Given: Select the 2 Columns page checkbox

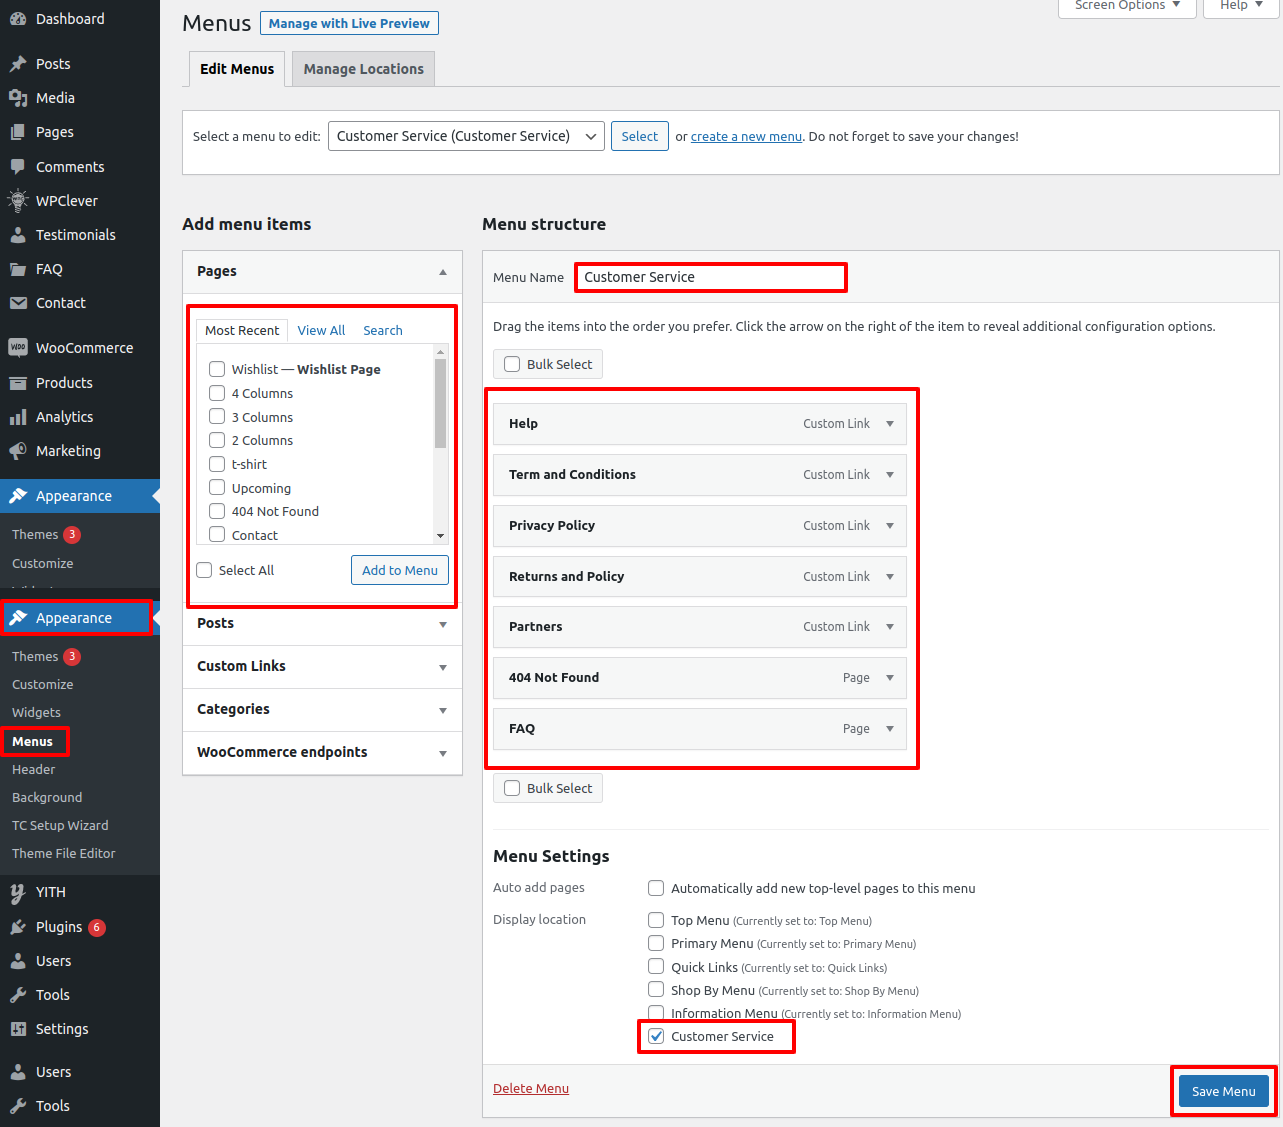Looking at the screenshot, I should [217, 440].
